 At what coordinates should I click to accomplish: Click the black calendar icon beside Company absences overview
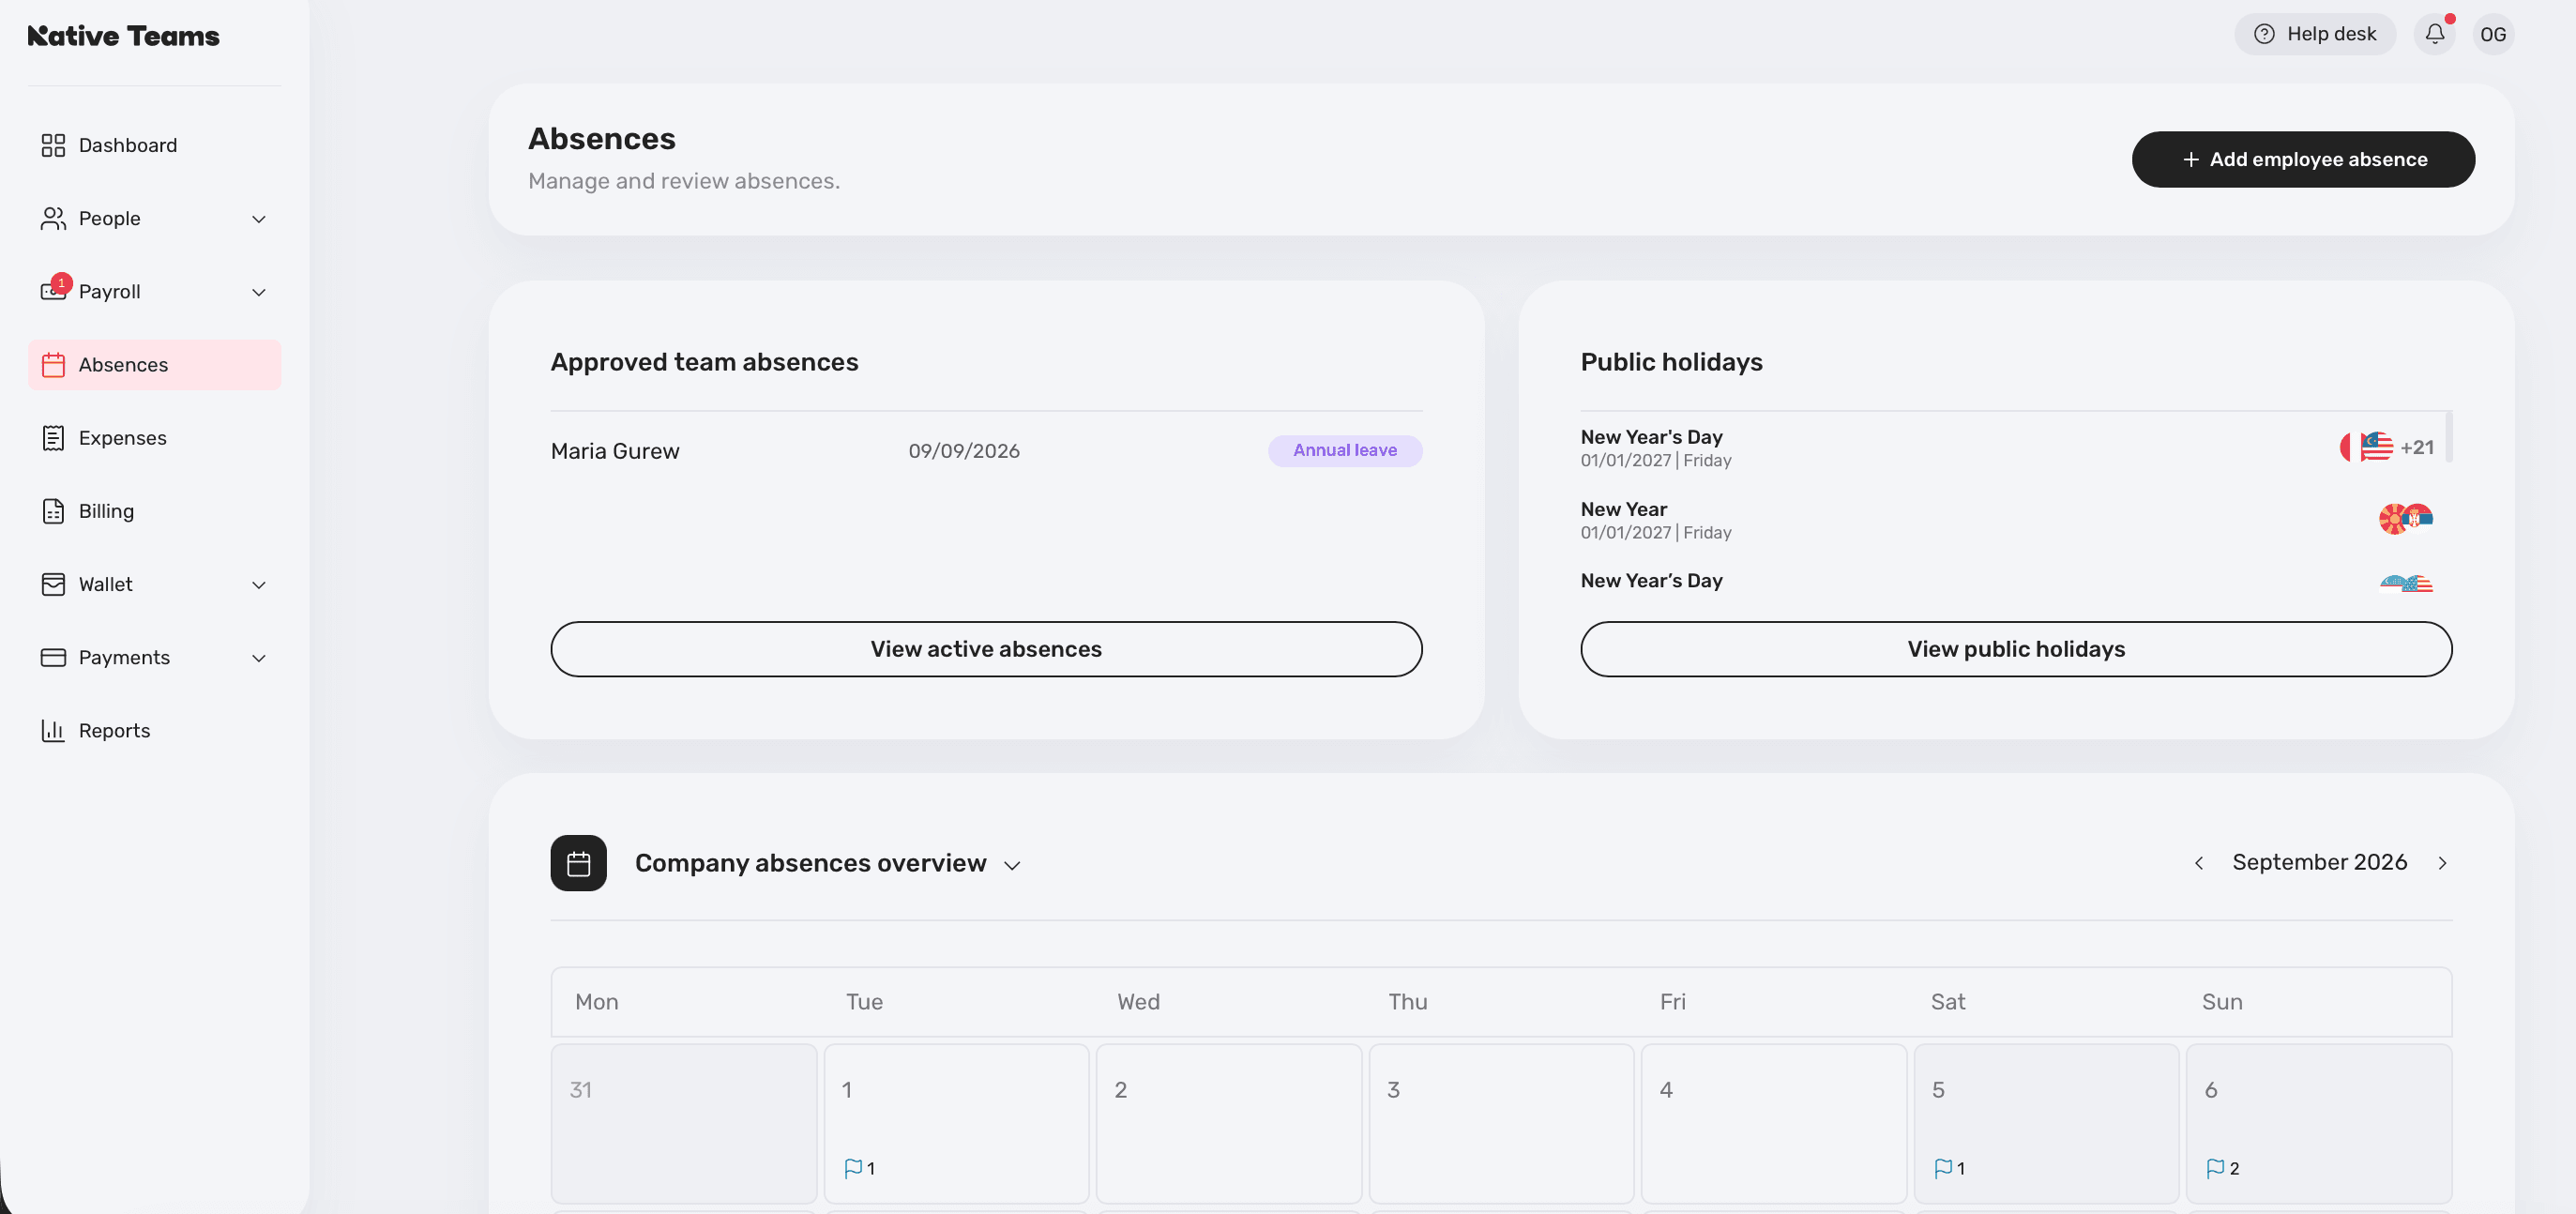coord(578,862)
